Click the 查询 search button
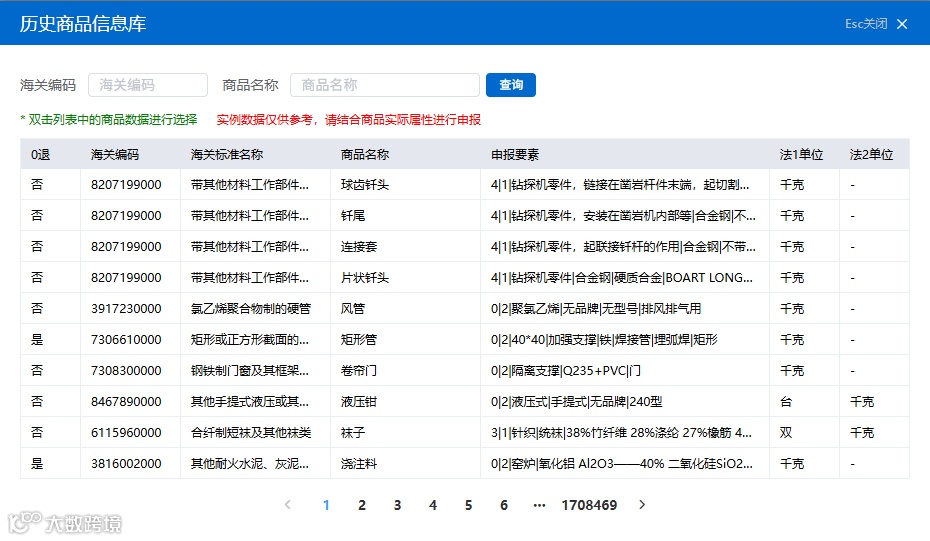930x541 pixels. [511, 85]
